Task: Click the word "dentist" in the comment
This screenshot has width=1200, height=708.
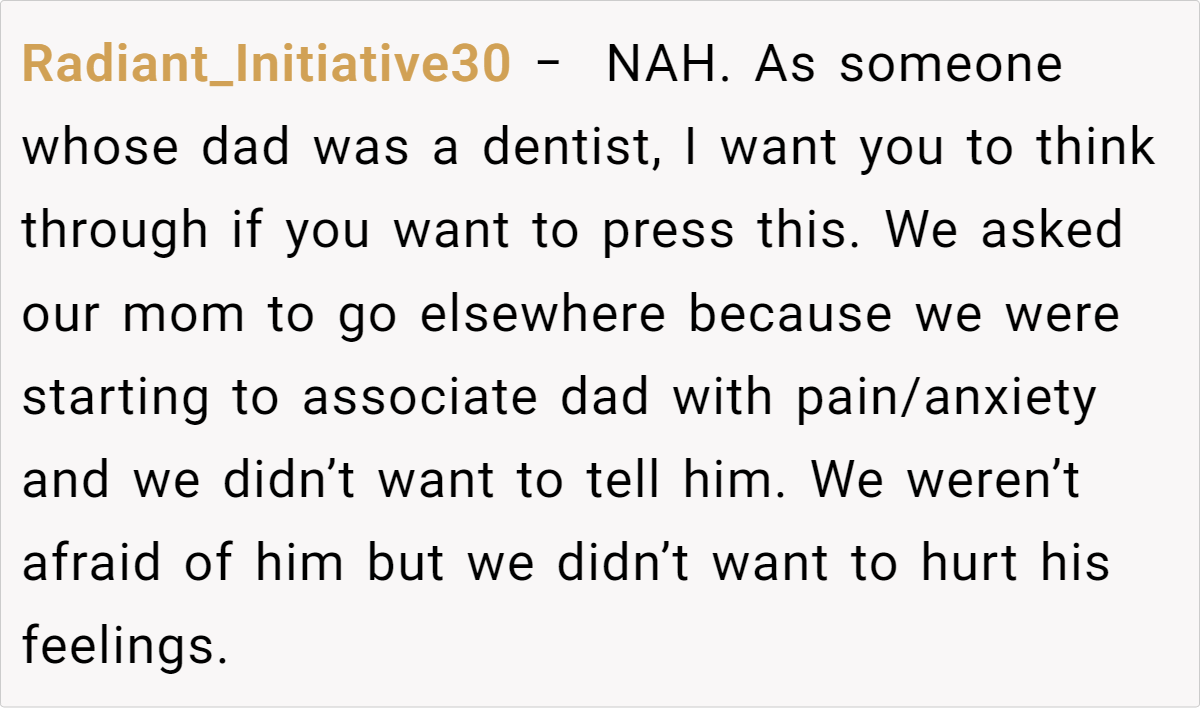Action: 571,149
